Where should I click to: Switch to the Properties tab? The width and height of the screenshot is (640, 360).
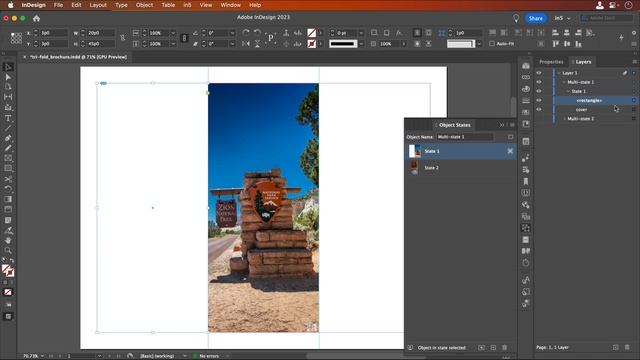[551, 62]
